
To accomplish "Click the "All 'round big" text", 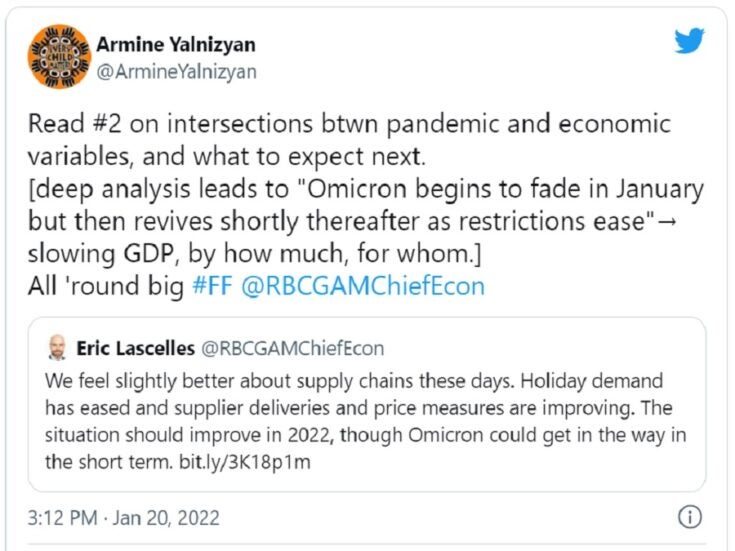I will 105,285.
